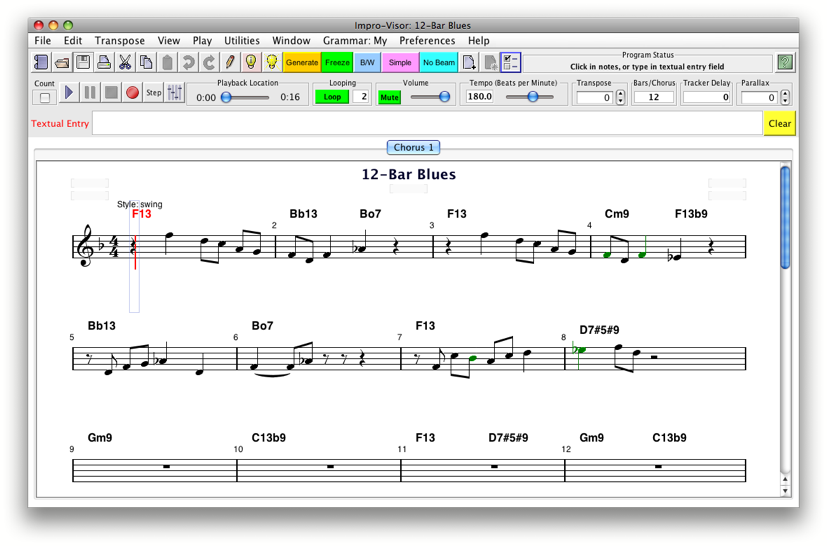Click the Transpose stepper arrows
This screenshot has height=546, width=827.
pyautogui.click(x=621, y=97)
